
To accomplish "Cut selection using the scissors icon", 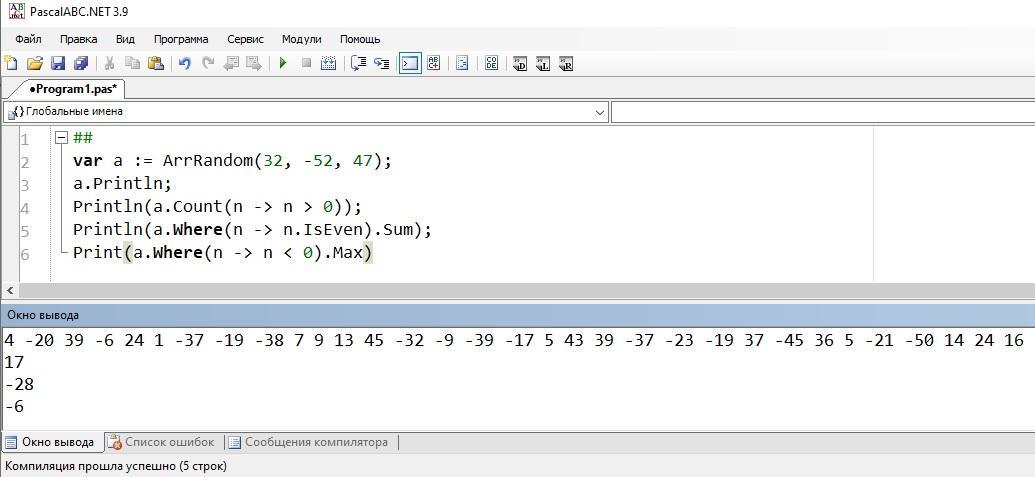I will click(110, 63).
